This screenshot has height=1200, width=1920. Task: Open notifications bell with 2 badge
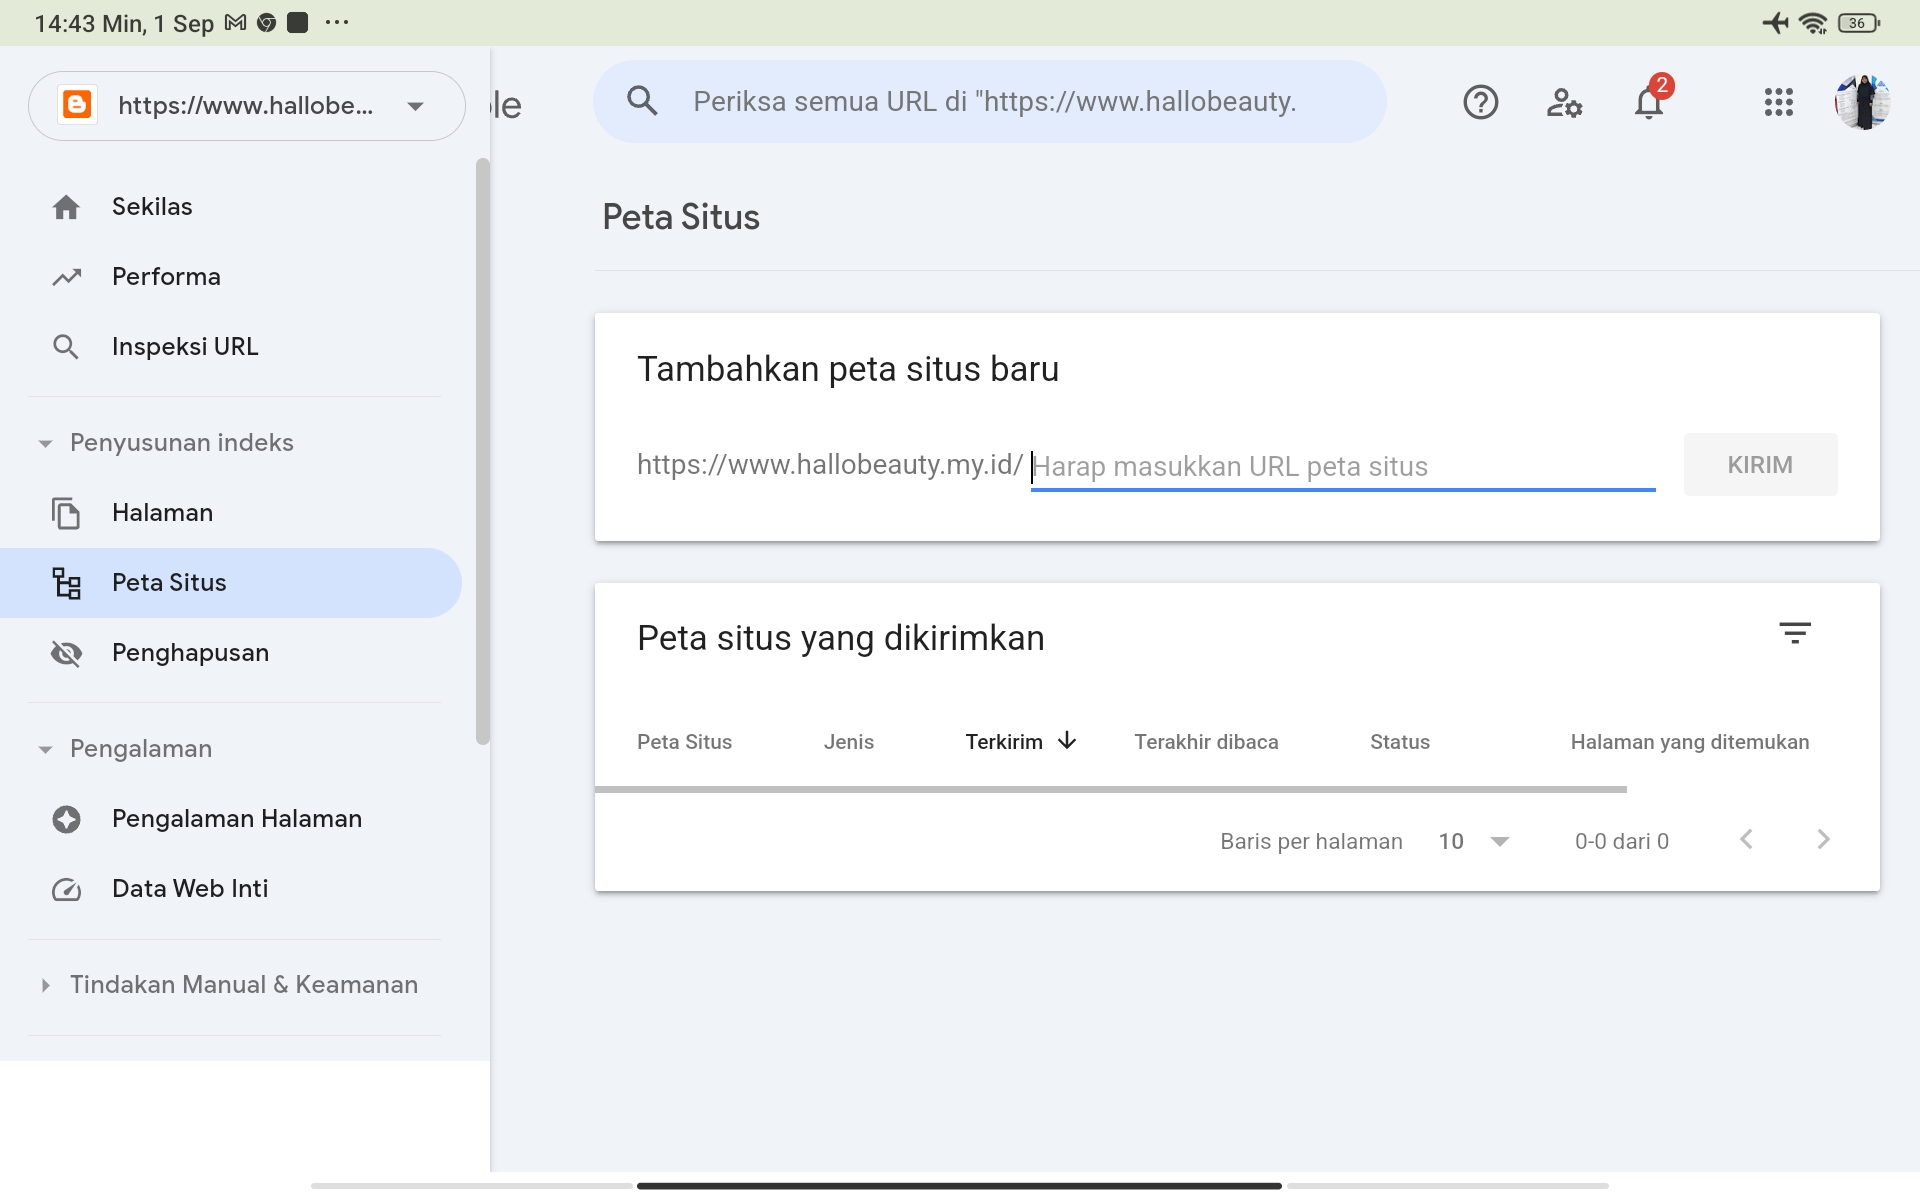1650,100
